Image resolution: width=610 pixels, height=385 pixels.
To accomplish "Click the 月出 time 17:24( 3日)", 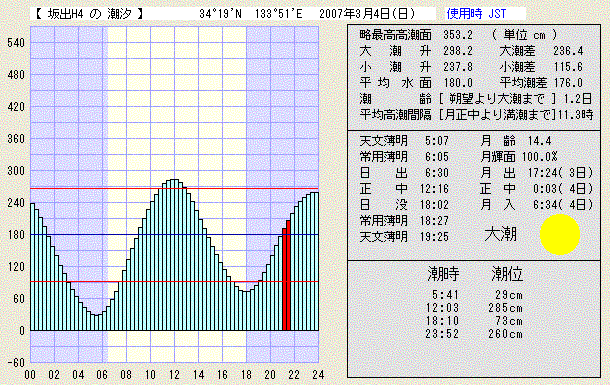I will pos(560,173).
